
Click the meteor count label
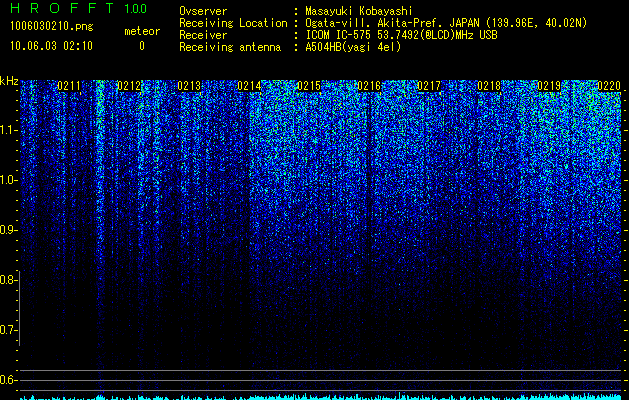[142, 31]
